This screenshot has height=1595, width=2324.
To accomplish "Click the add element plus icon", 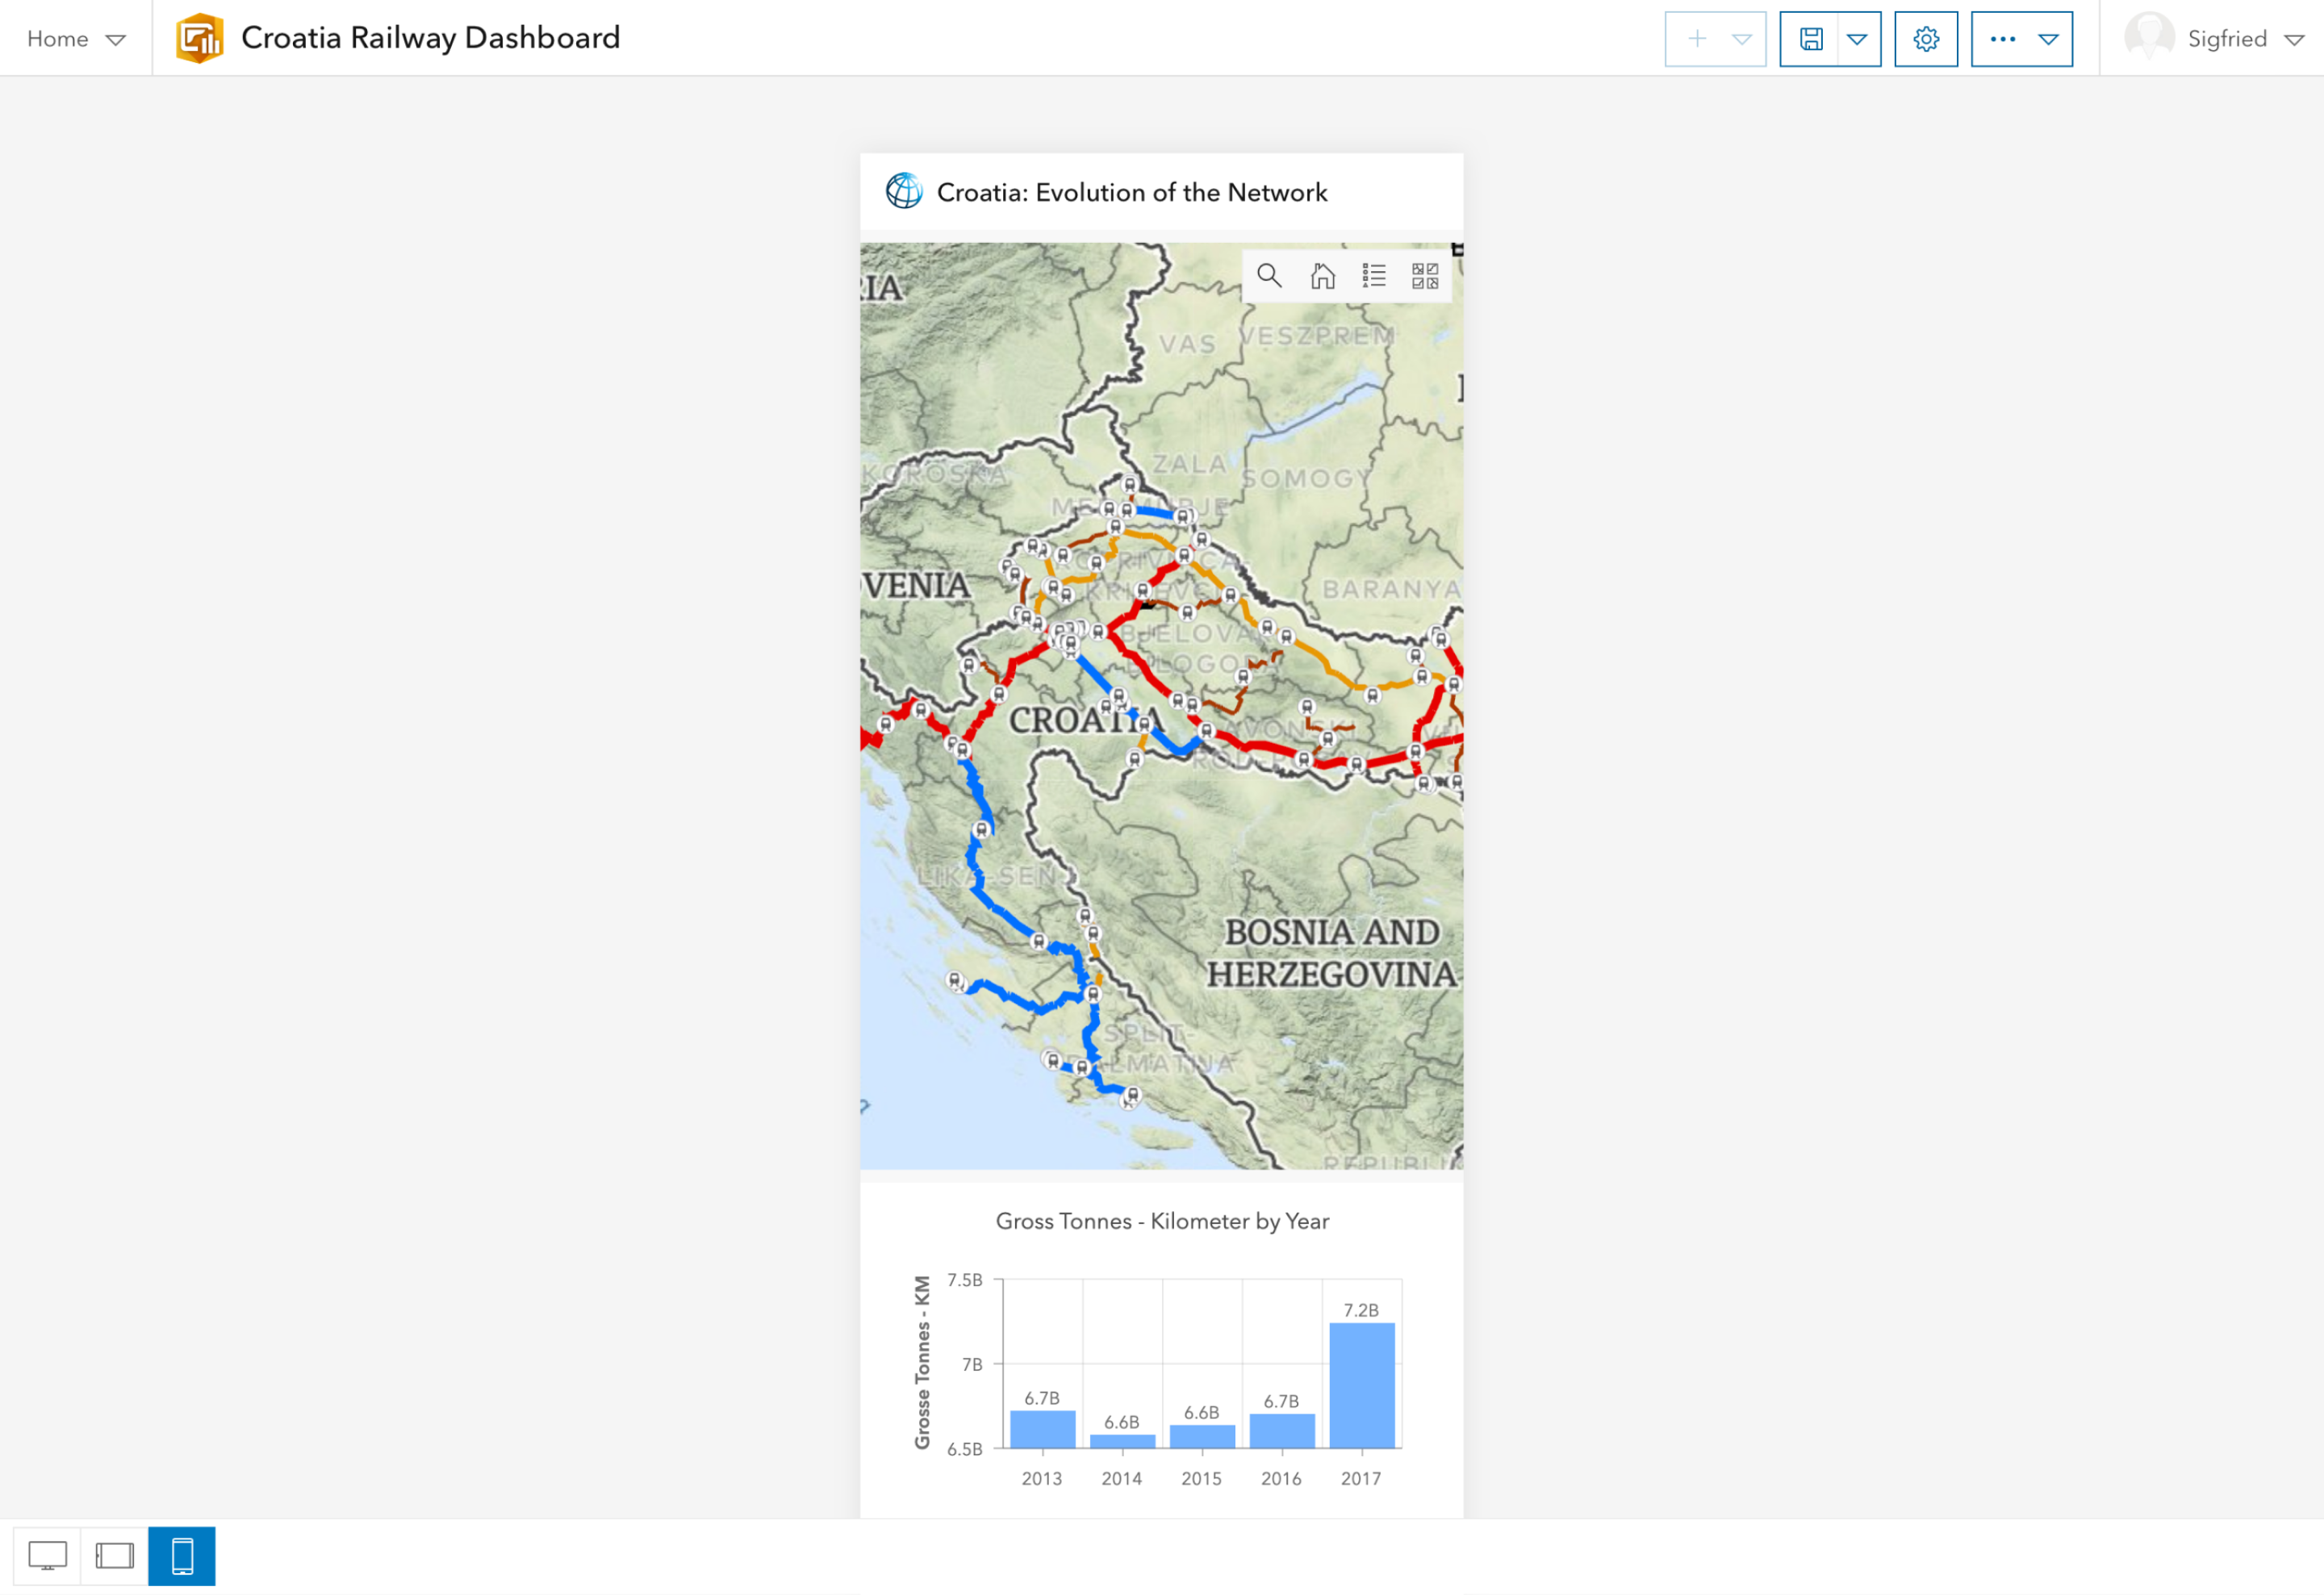I will 1696,39.
